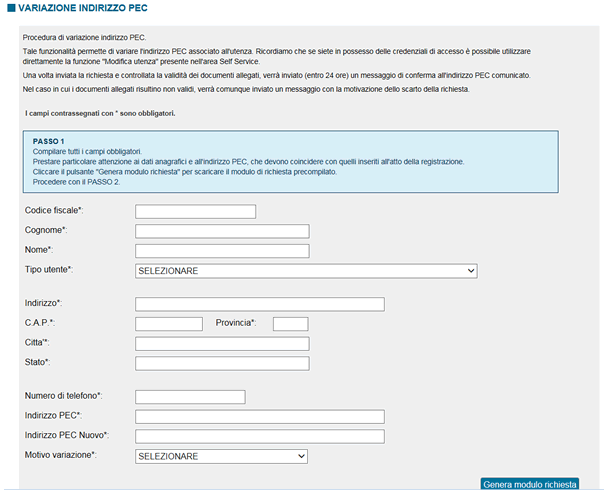Focus the Numero di telefono field
The image size is (610, 501).
(x=190, y=397)
